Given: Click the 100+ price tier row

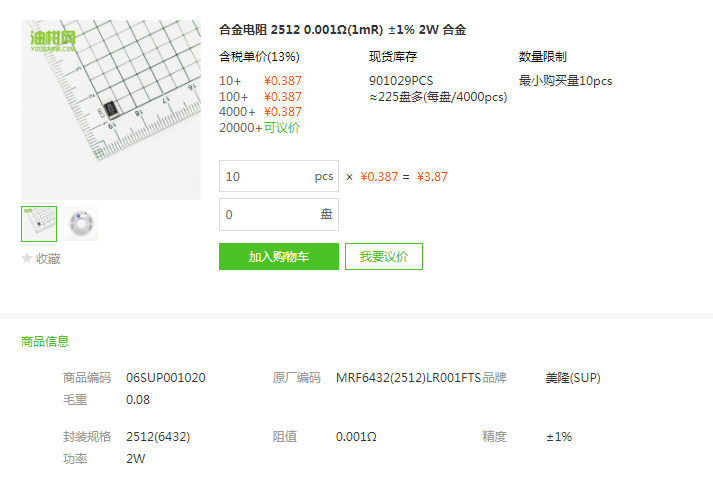Looking at the screenshot, I should tap(260, 97).
